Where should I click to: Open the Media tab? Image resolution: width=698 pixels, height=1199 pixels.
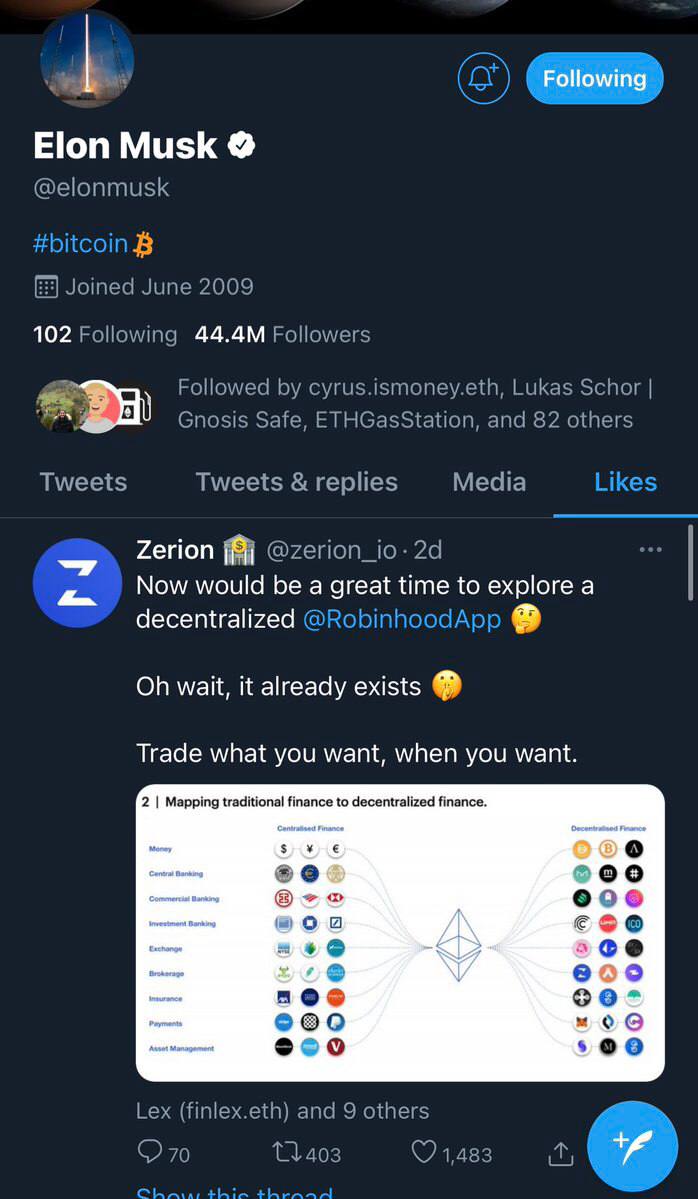click(x=489, y=482)
